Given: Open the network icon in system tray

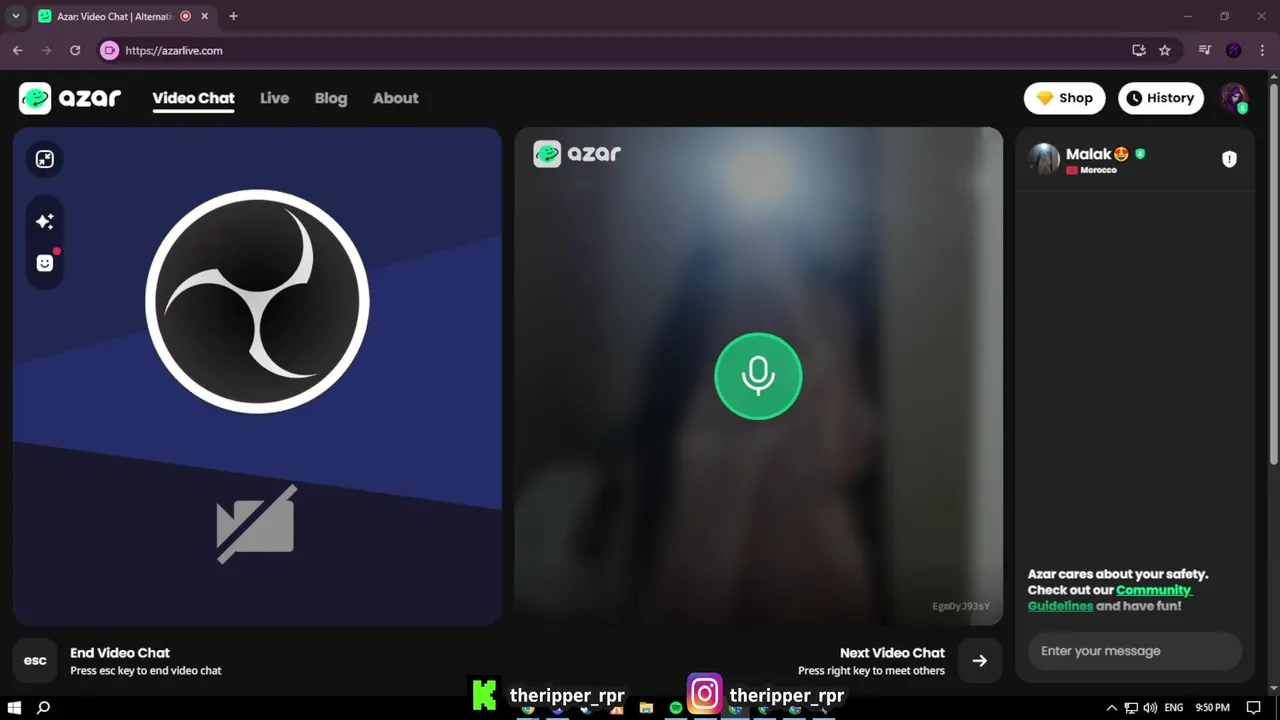Looking at the screenshot, I should pyautogui.click(x=1131, y=708).
